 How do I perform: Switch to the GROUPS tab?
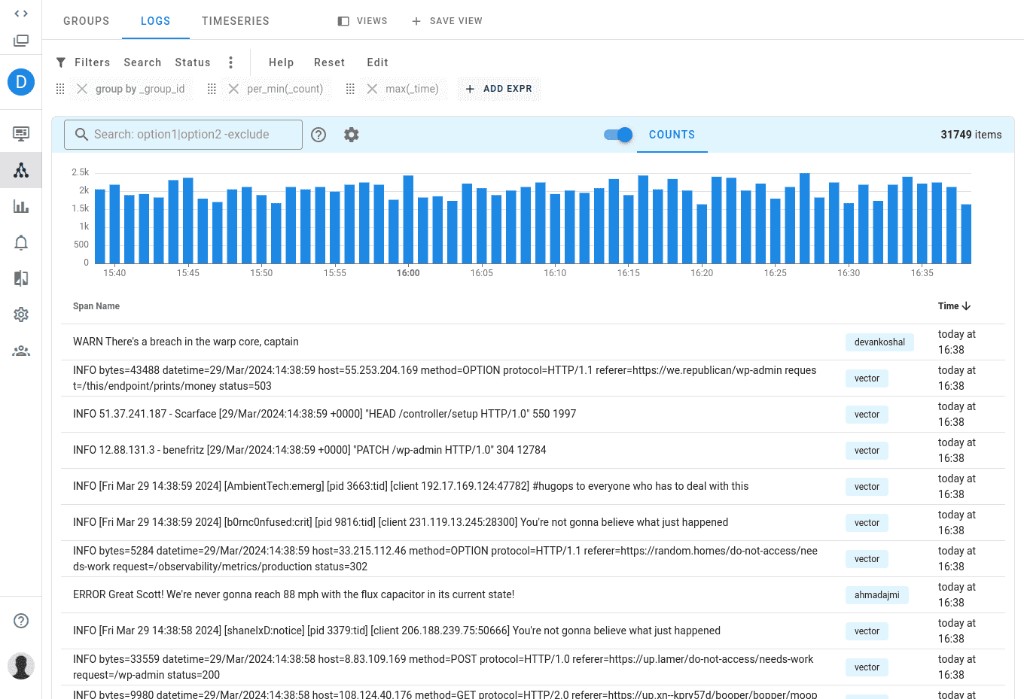(86, 20)
